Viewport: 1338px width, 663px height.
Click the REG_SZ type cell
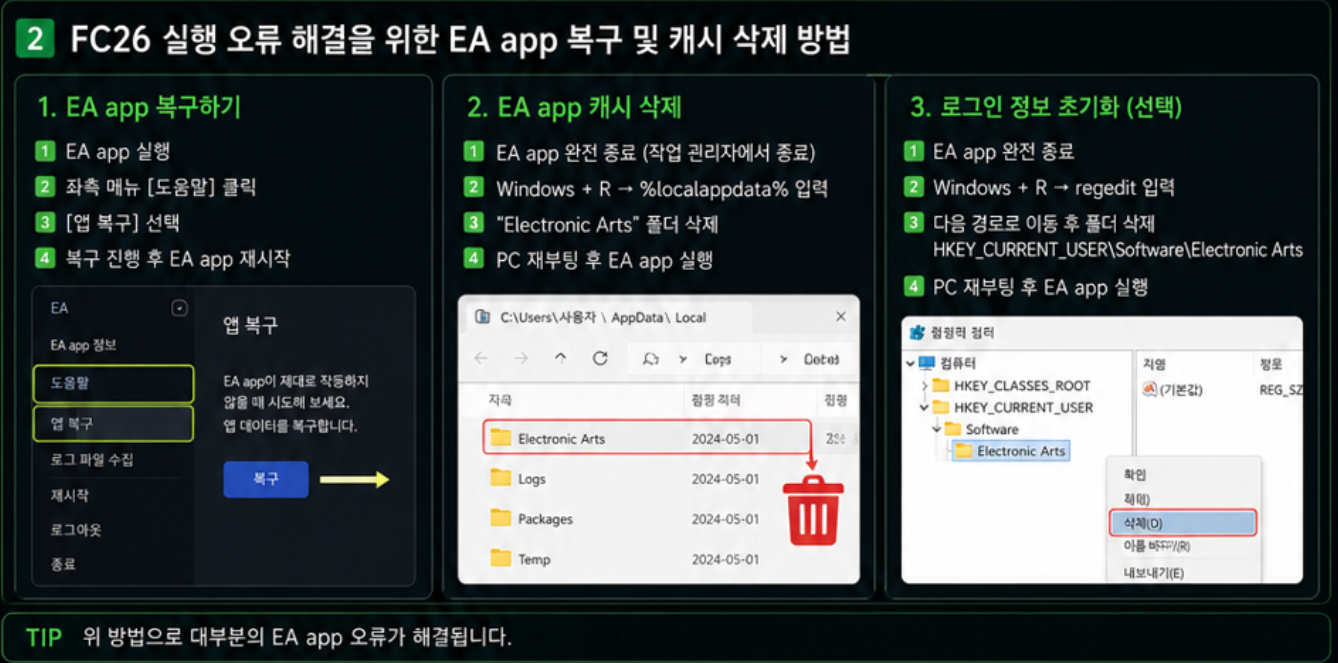[1281, 390]
